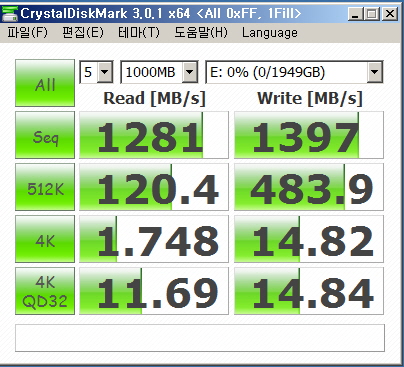
Task: Run all benchmarks with the All button
Action: click(x=45, y=83)
